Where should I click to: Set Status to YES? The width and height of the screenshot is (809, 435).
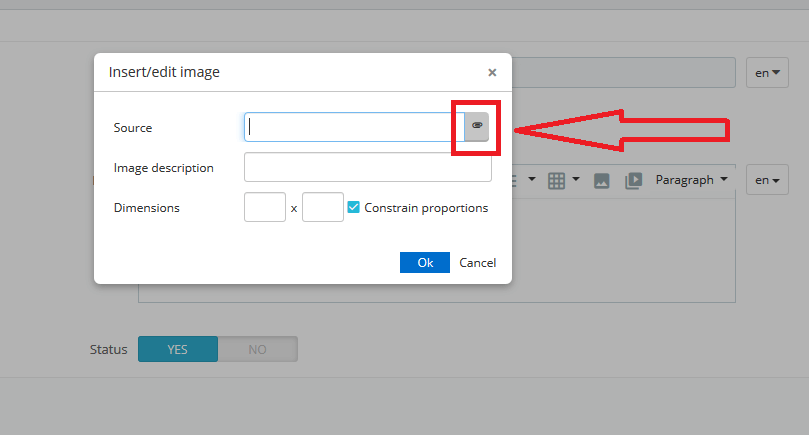tap(177, 349)
